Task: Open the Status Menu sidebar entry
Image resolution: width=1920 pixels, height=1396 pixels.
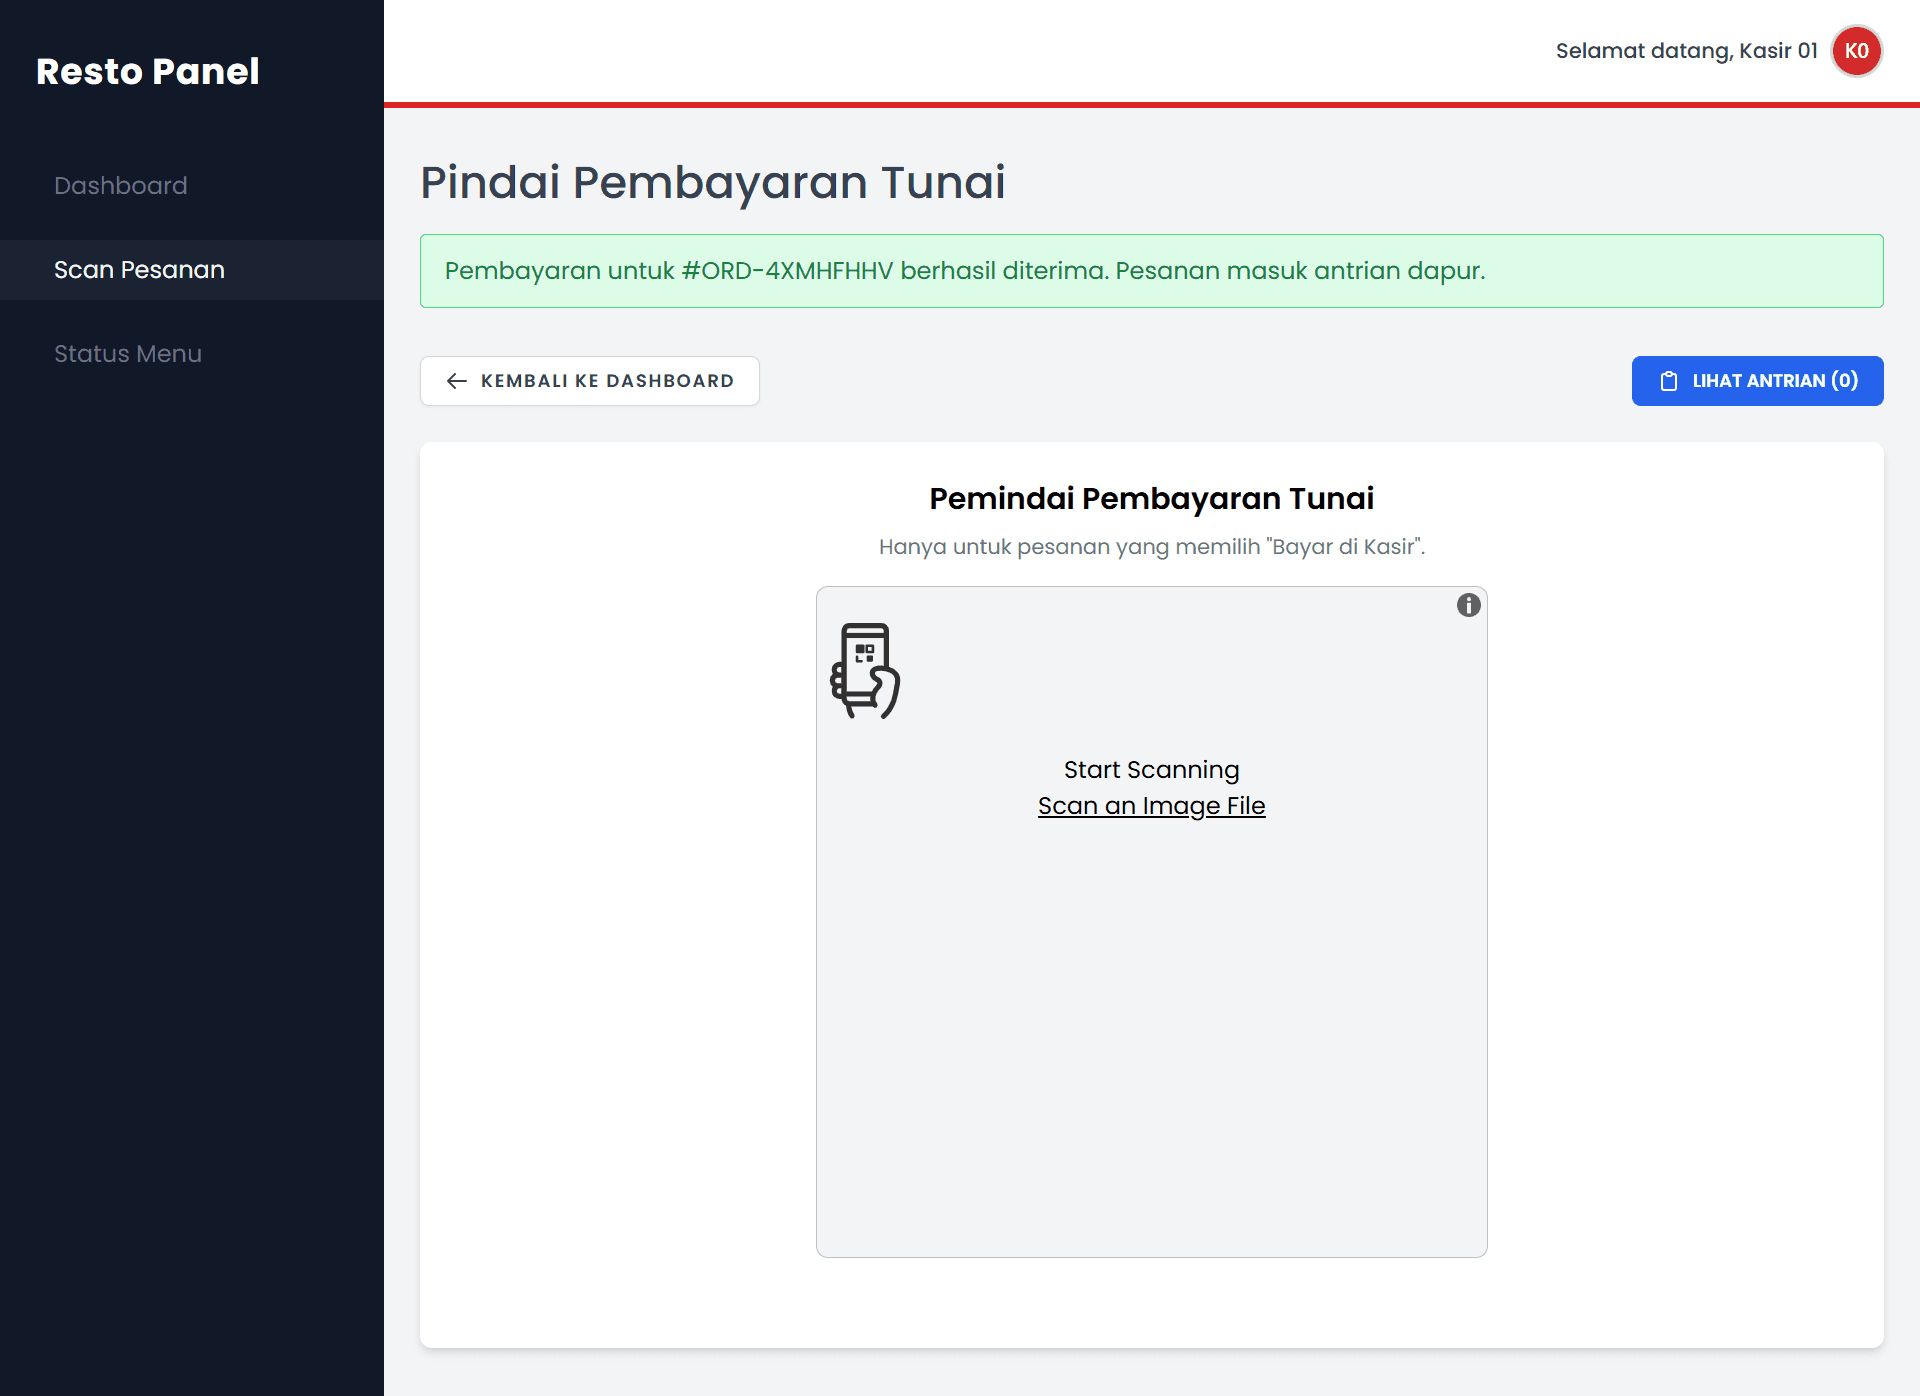Action: pos(128,354)
